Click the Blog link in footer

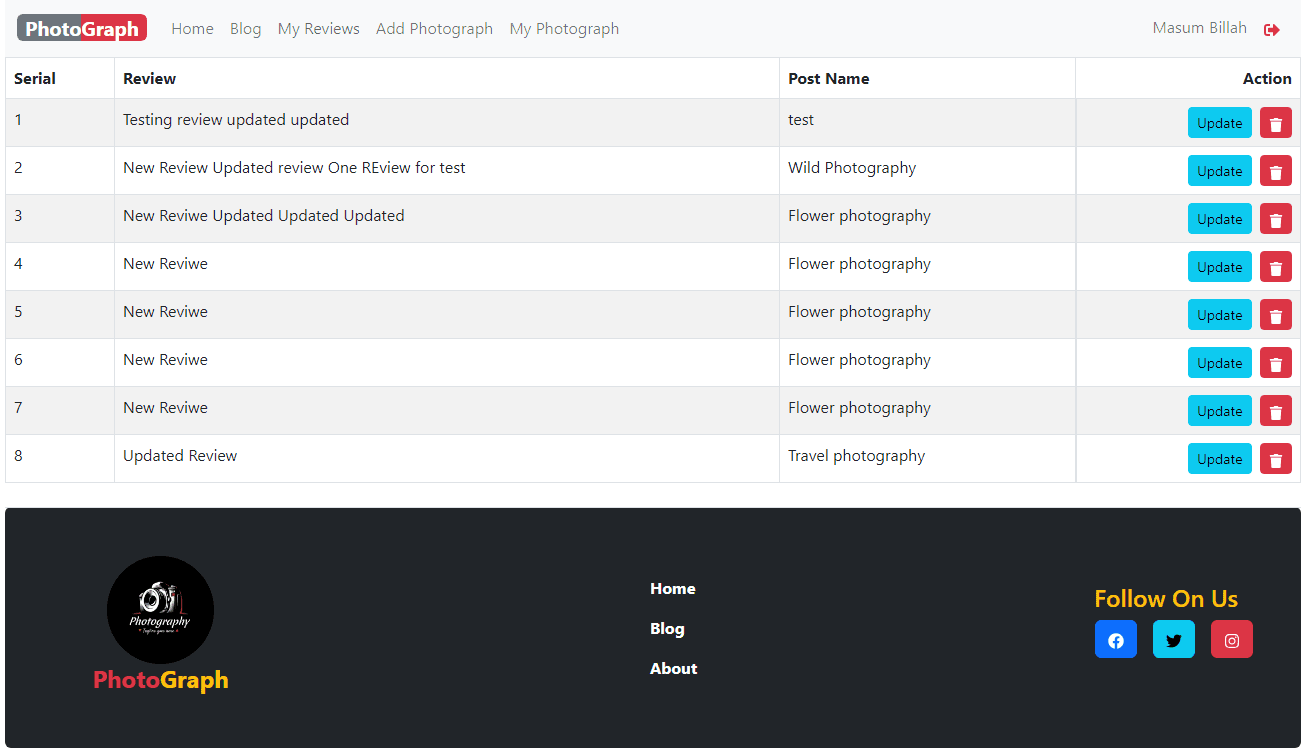click(x=667, y=629)
